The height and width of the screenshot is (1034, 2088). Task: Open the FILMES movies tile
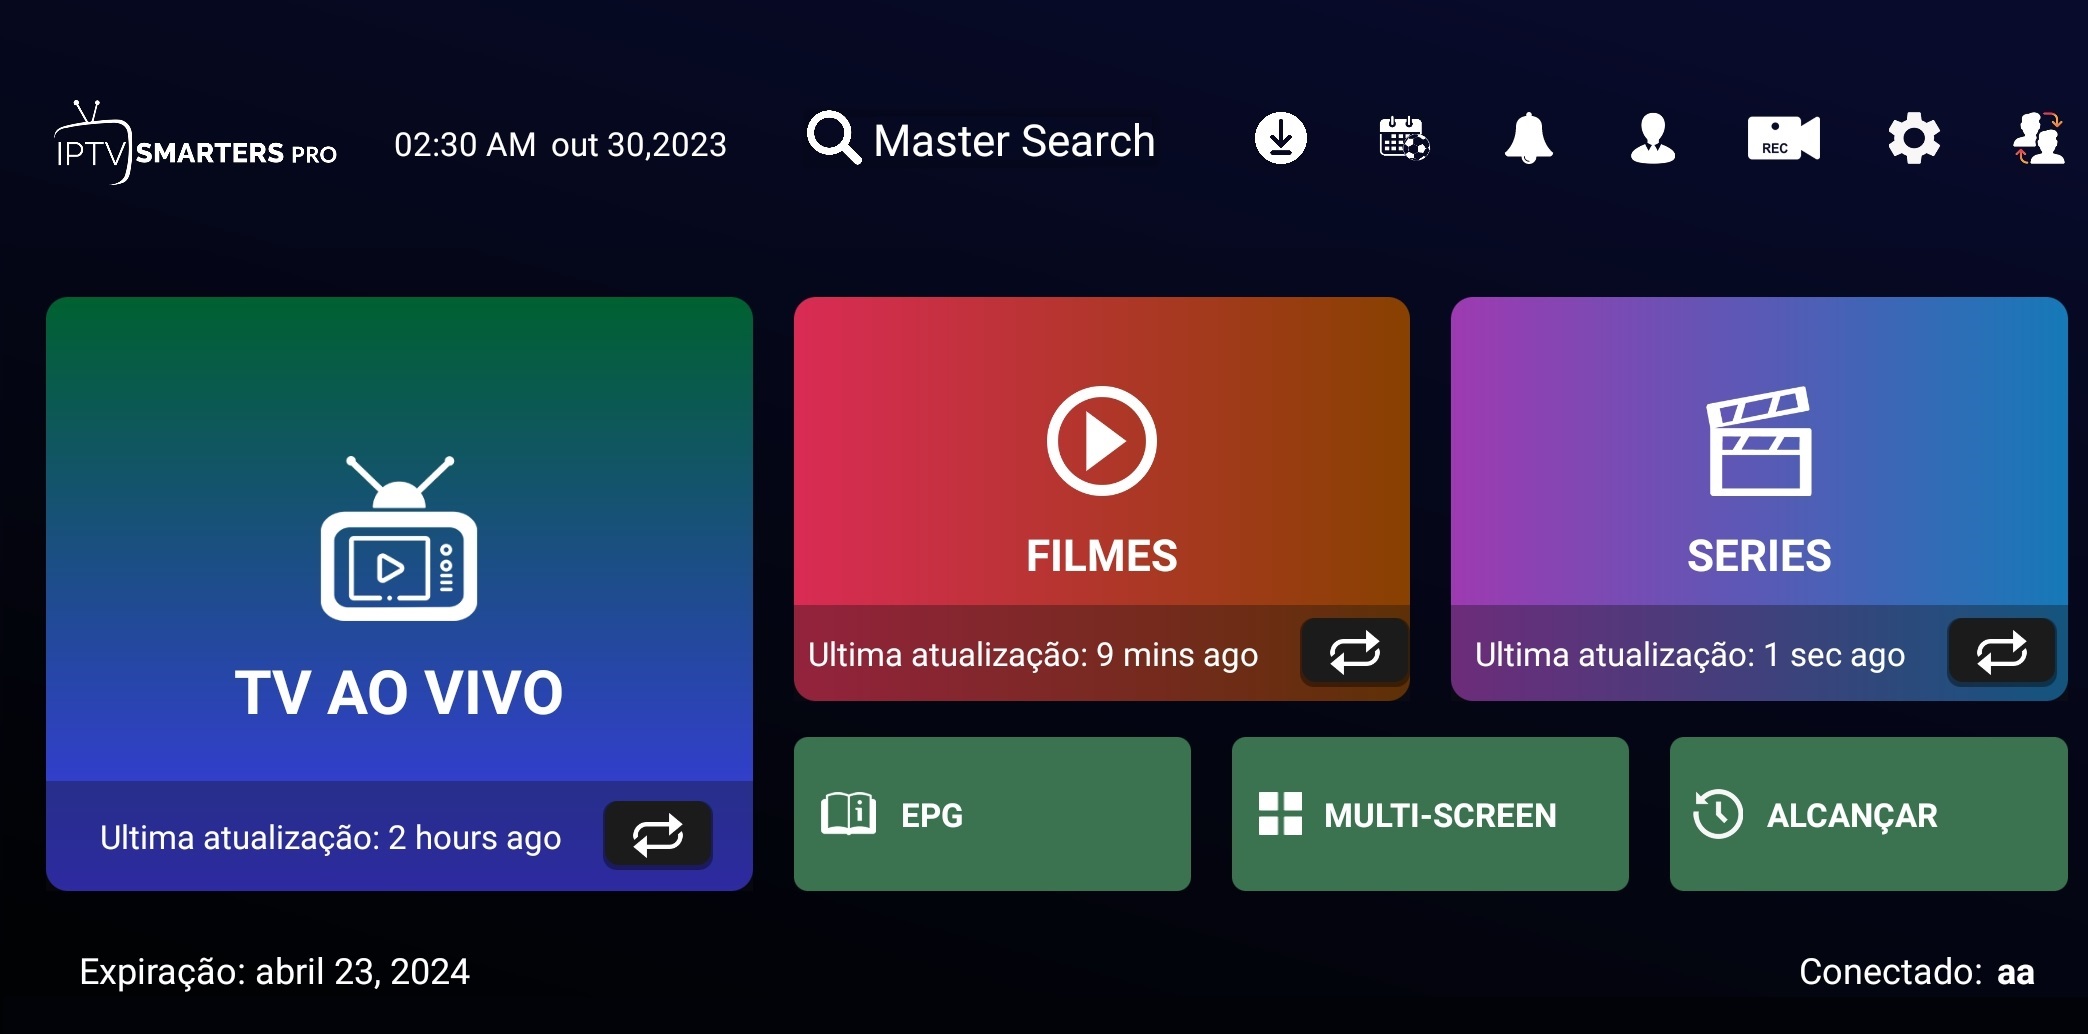(x=1101, y=460)
